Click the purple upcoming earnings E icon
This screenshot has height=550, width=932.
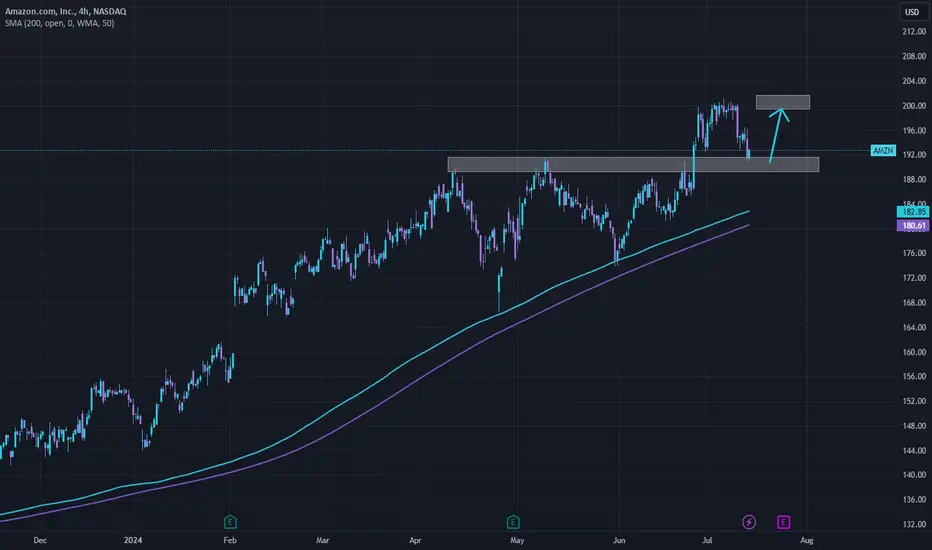click(783, 522)
